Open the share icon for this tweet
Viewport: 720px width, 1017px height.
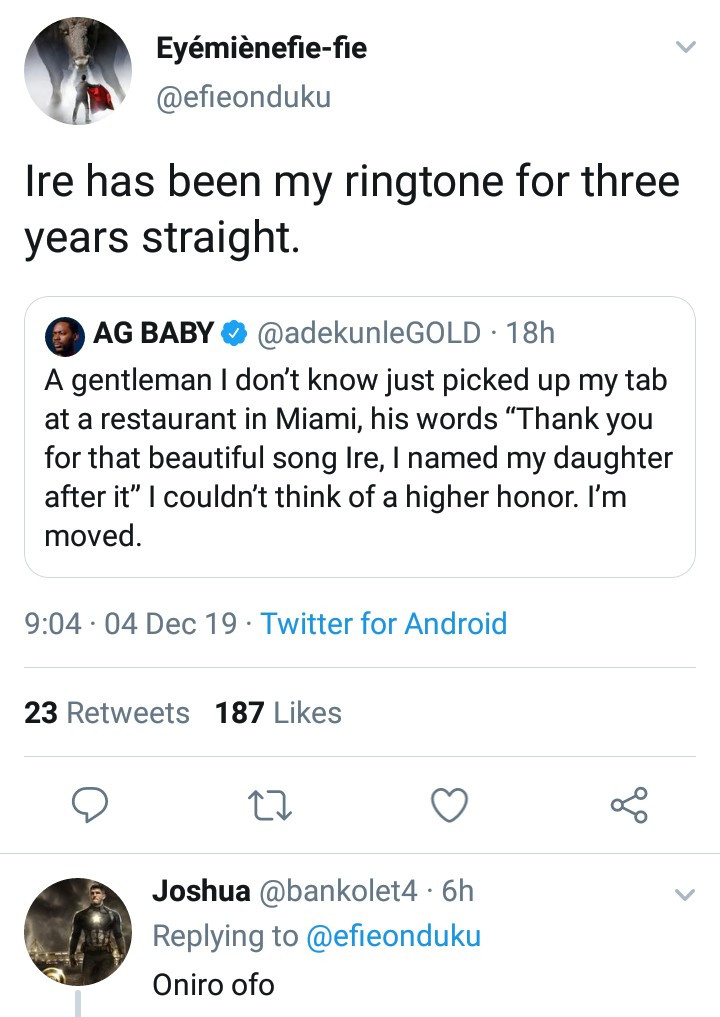click(629, 805)
